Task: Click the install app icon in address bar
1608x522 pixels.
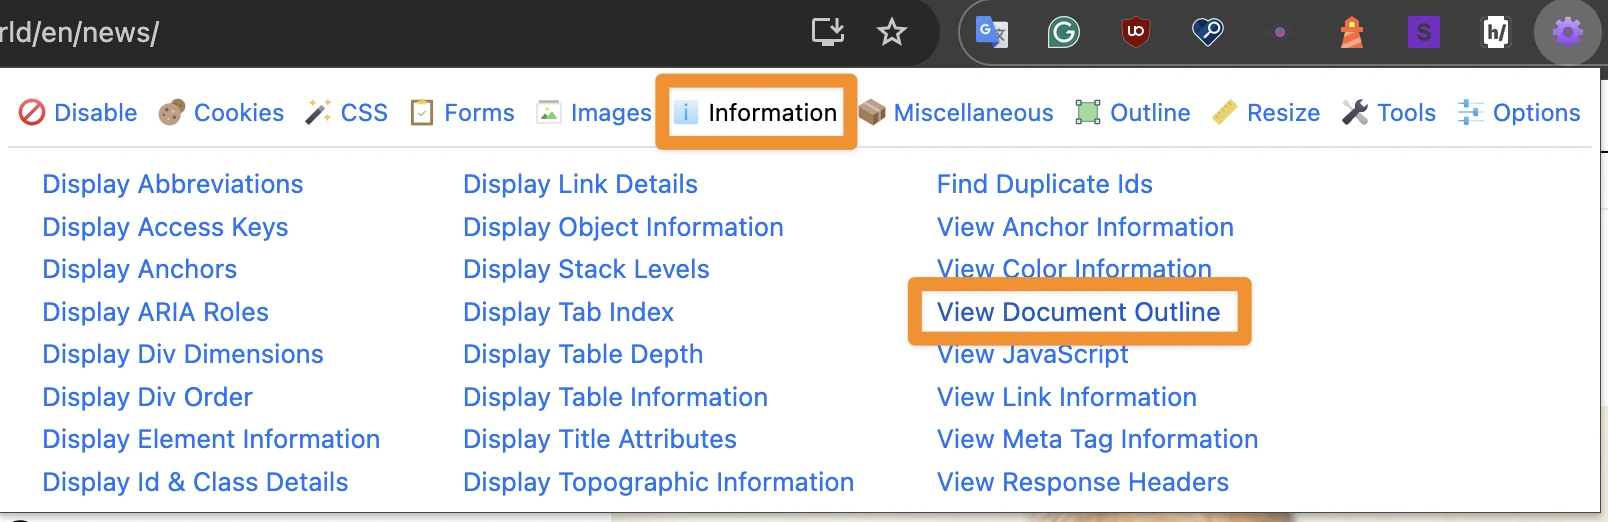Action: point(827,33)
